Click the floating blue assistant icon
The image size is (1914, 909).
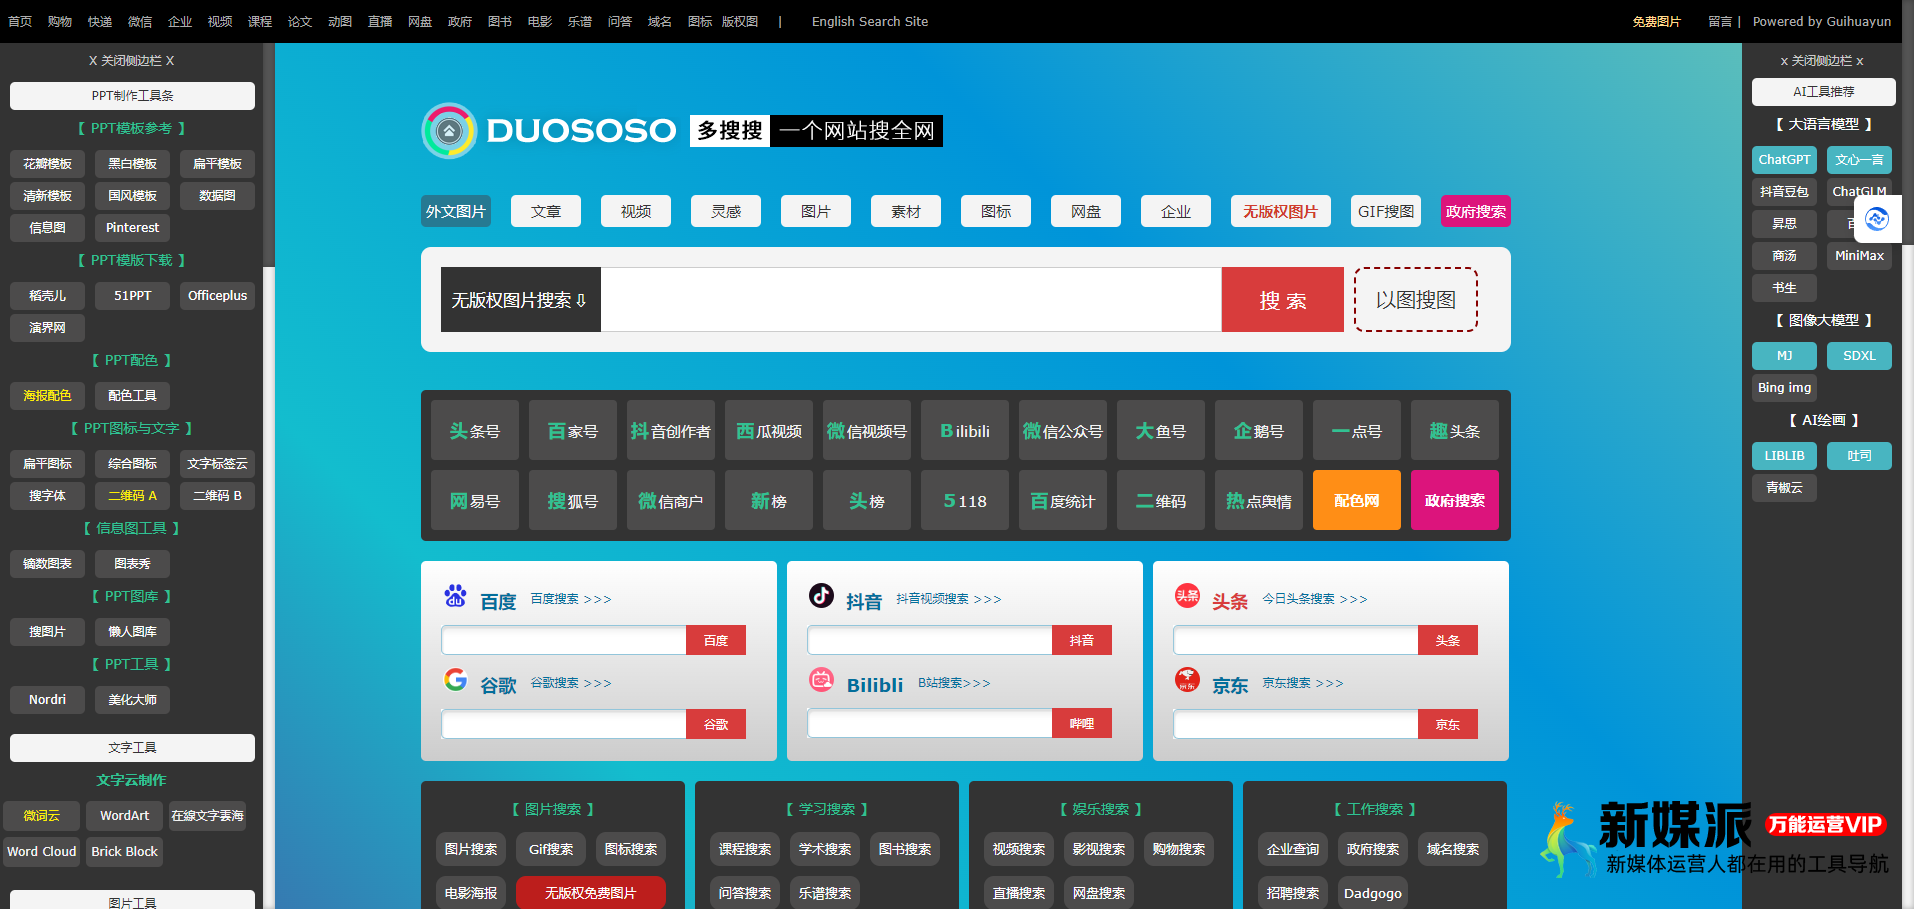(1877, 218)
